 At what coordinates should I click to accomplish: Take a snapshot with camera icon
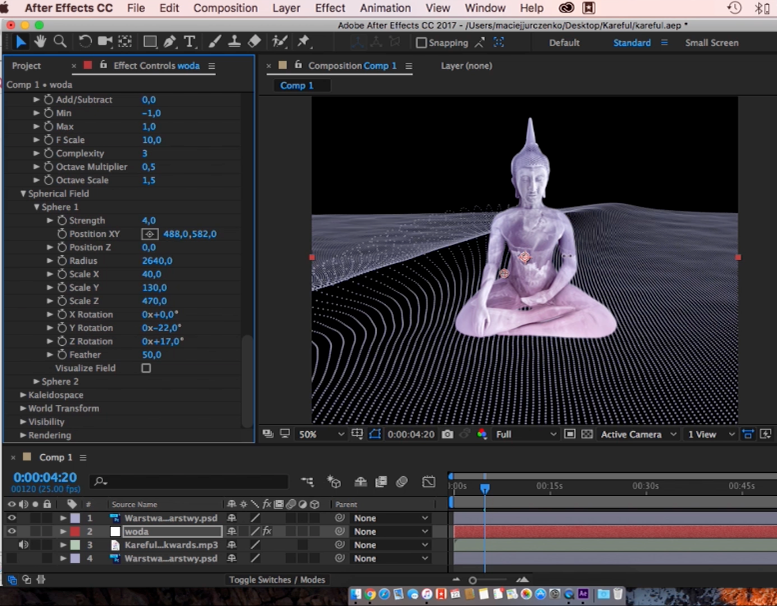coord(447,435)
